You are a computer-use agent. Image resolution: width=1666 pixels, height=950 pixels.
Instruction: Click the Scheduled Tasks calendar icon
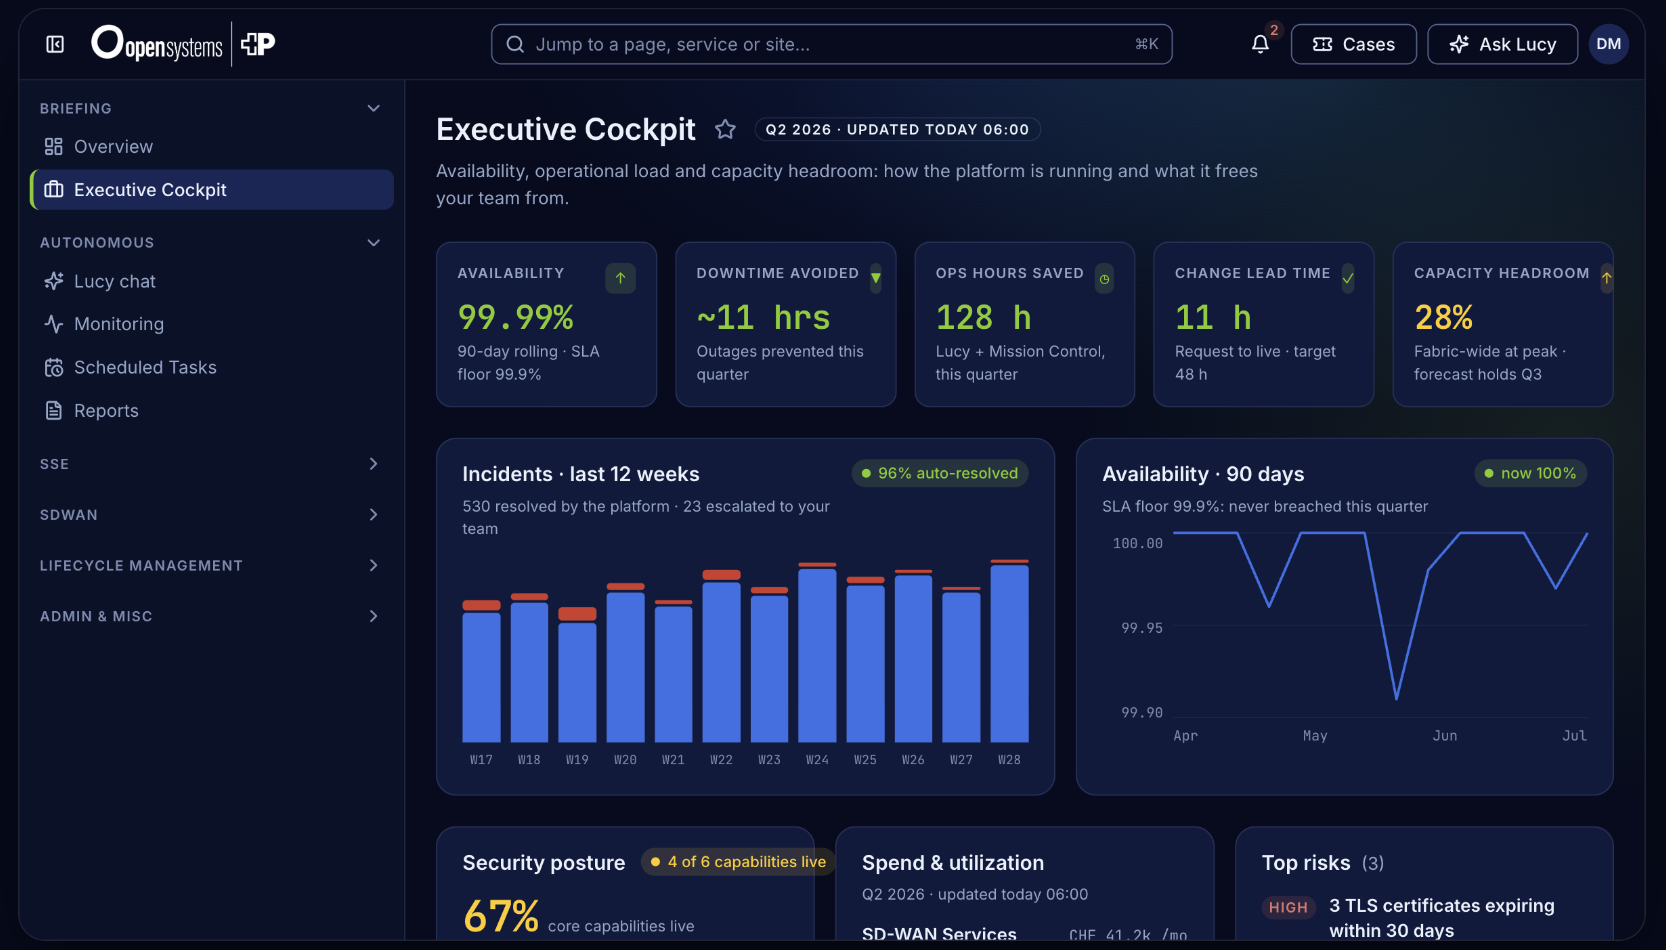(x=54, y=367)
